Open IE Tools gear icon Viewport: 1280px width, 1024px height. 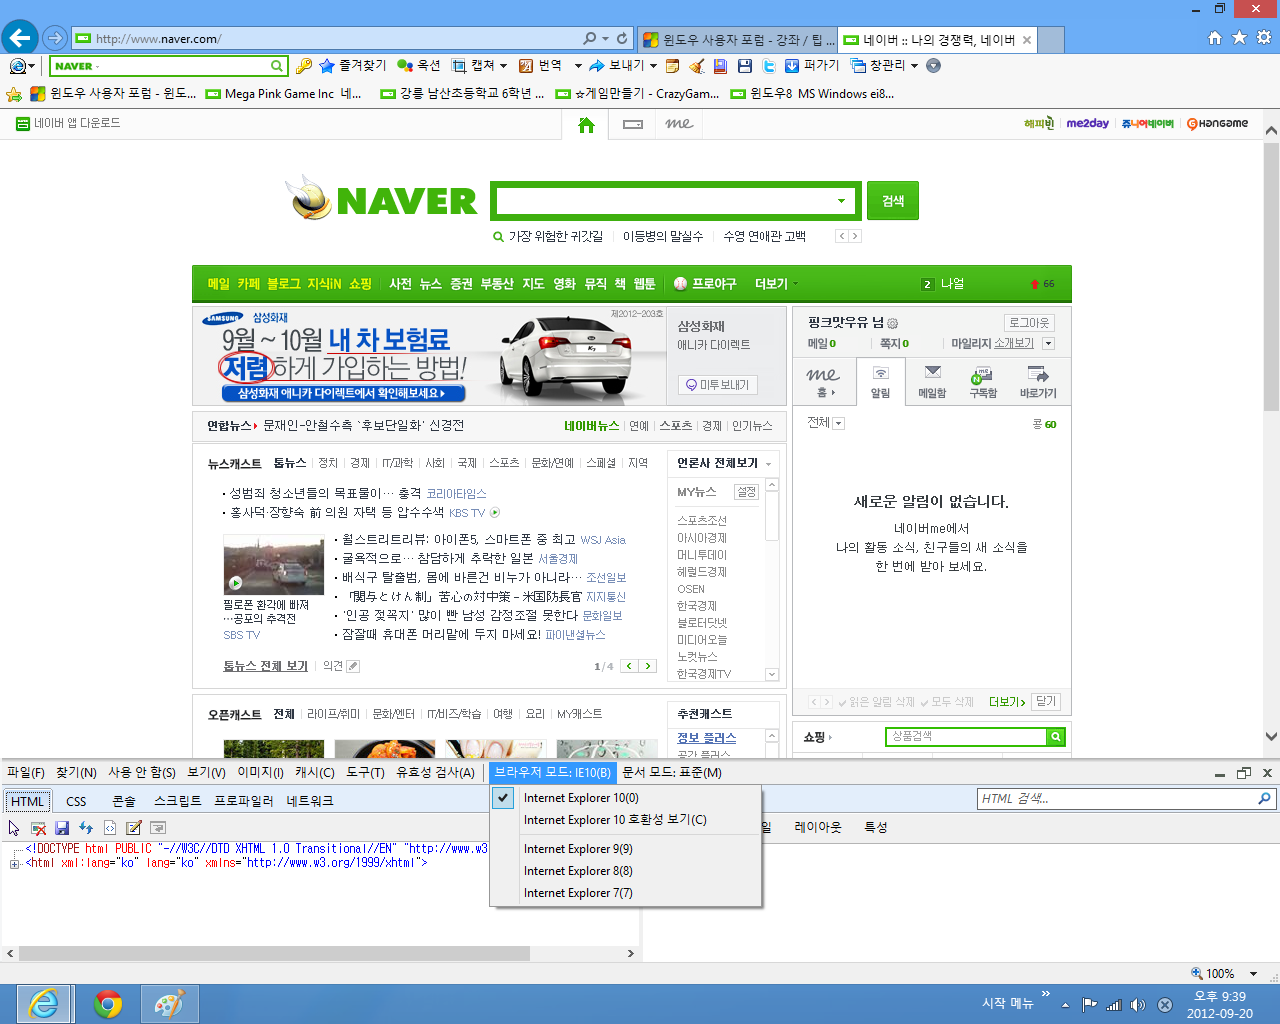[x=1264, y=38]
